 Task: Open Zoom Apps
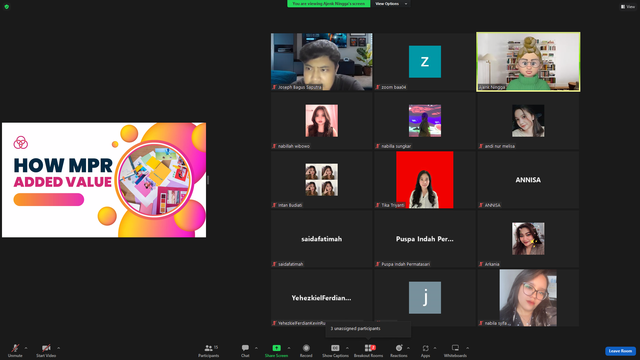tap(425, 350)
